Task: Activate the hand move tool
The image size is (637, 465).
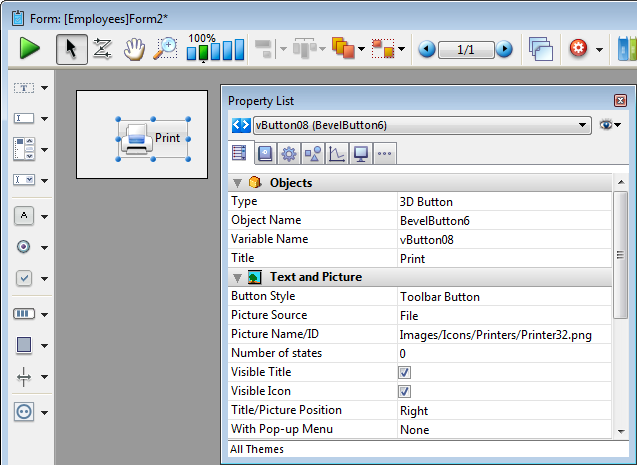Action: click(x=133, y=48)
